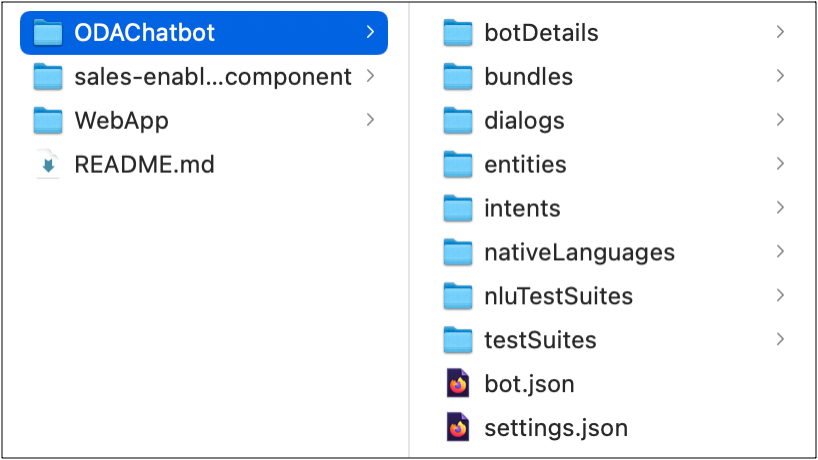Click the bot.json file icon
The width and height of the screenshot is (818, 460).
(458, 384)
